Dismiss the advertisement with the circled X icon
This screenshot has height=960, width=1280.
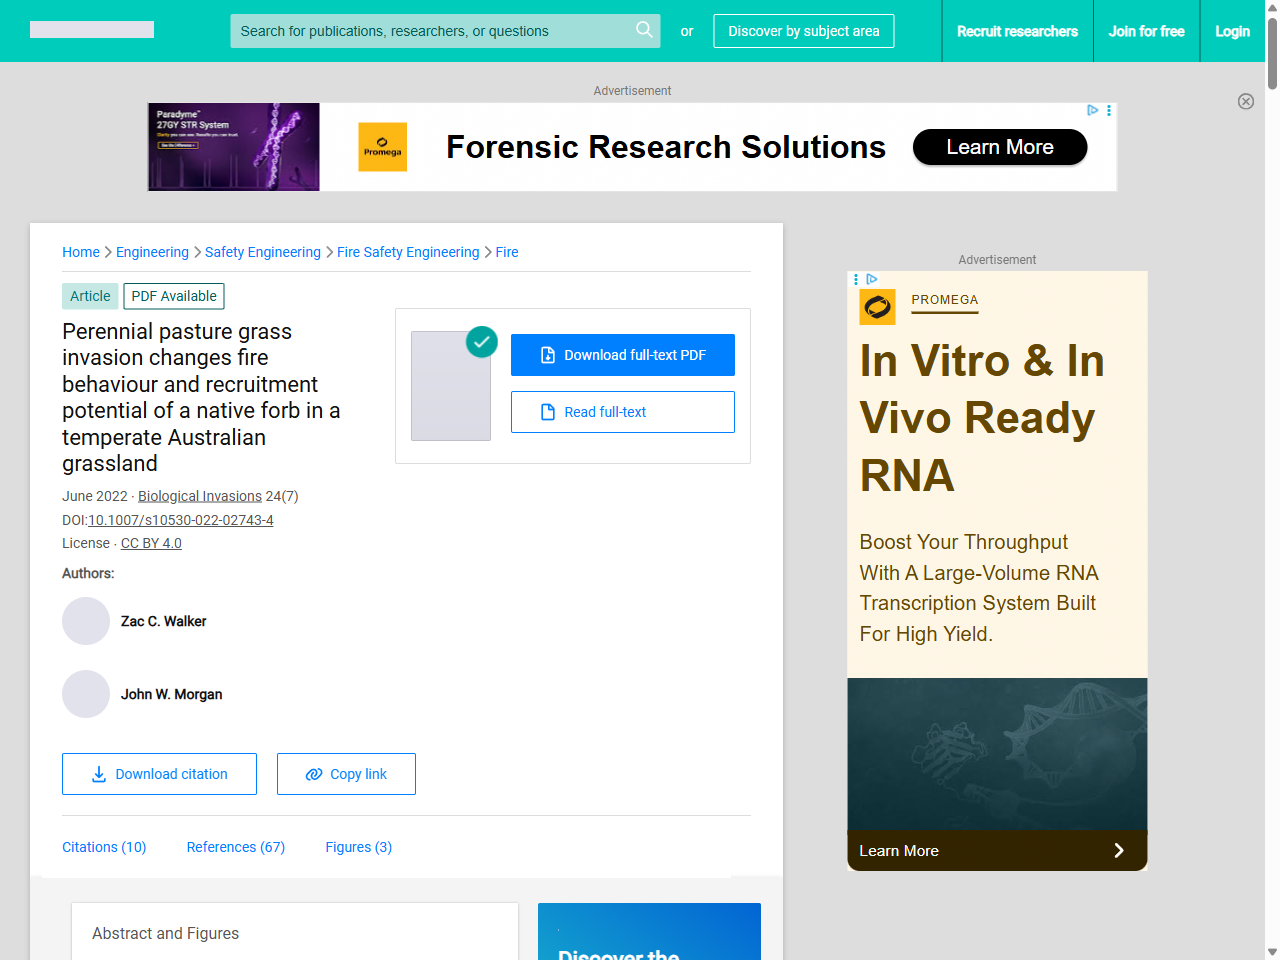[1246, 101]
